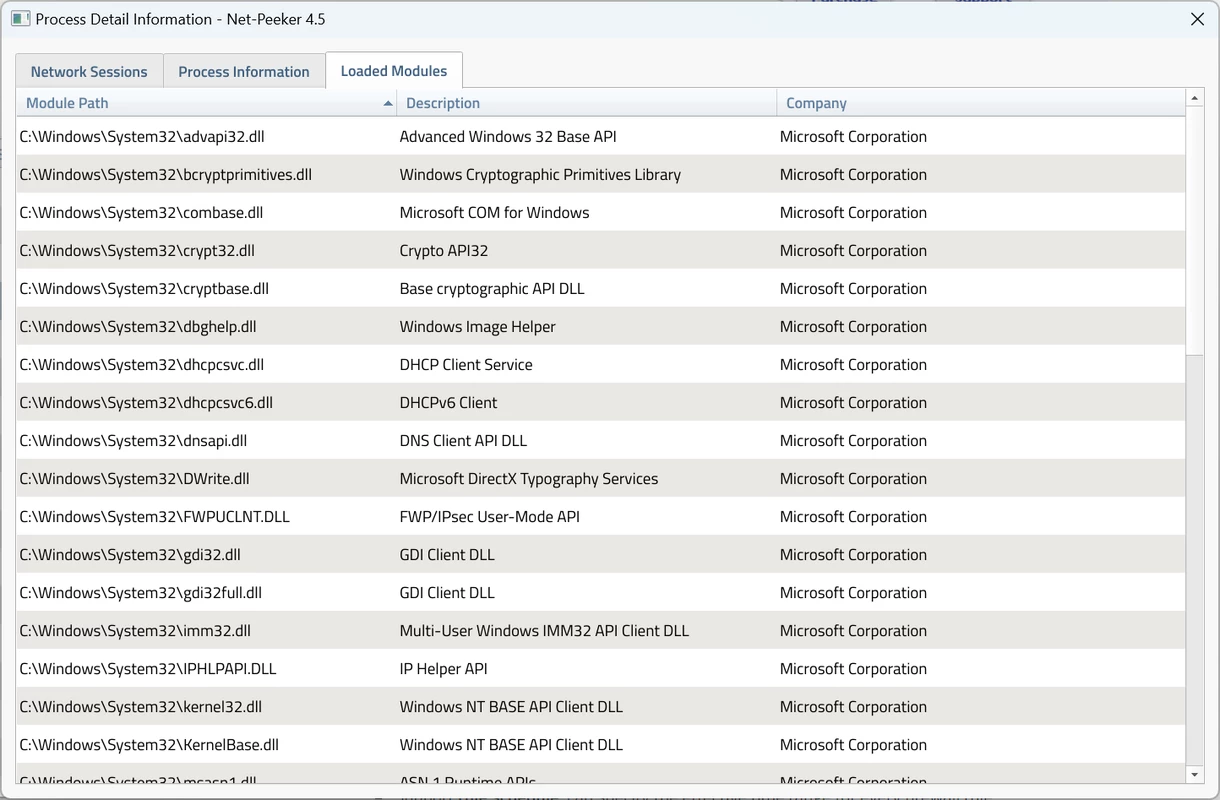Select the DWrite.dll module path
The width and height of the screenshot is (1220, 800).
[135, 479]
